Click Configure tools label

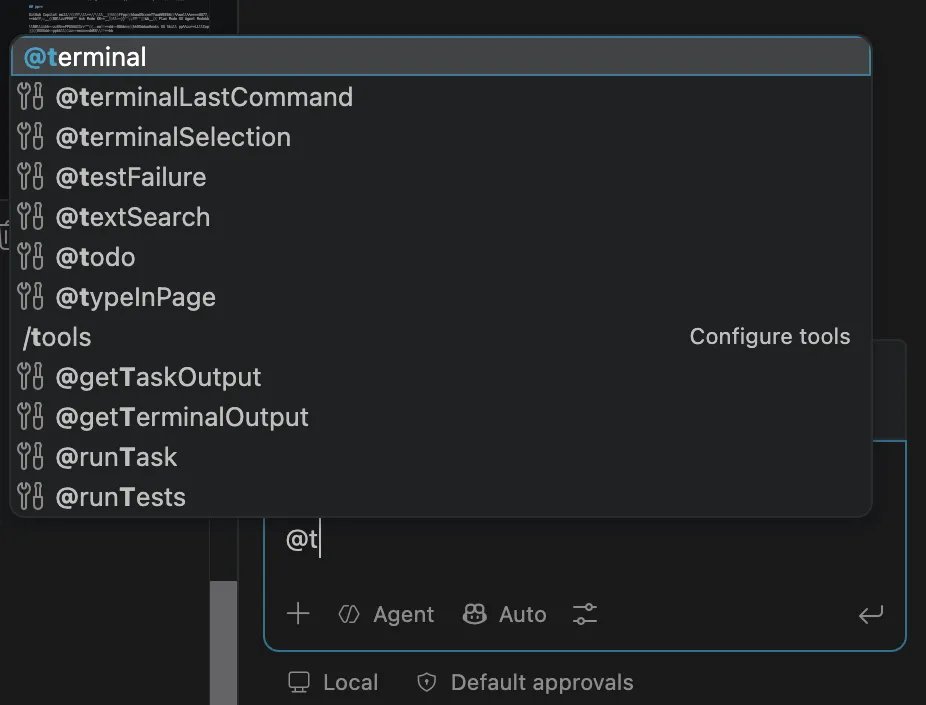tap(770, 337)
